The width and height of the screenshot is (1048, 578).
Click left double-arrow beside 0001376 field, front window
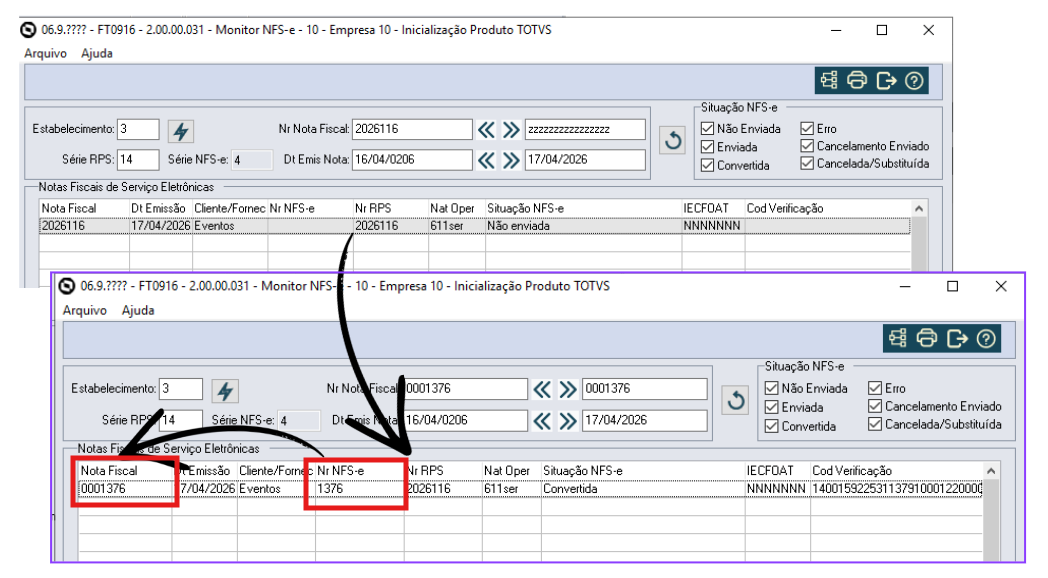tap(542, 389)
